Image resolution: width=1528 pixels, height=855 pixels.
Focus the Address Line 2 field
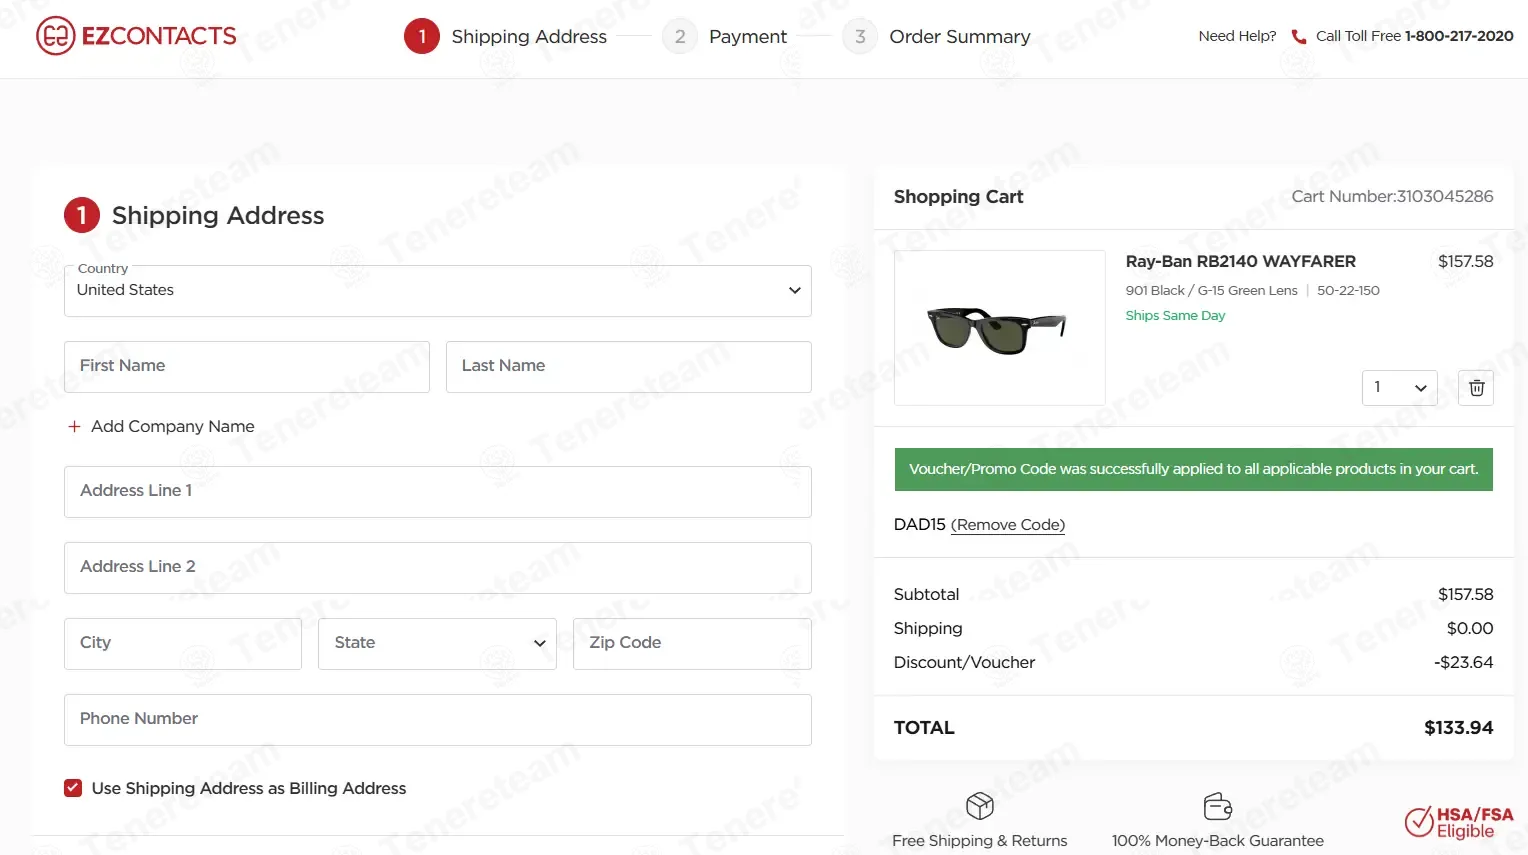(x=438, y=568)
